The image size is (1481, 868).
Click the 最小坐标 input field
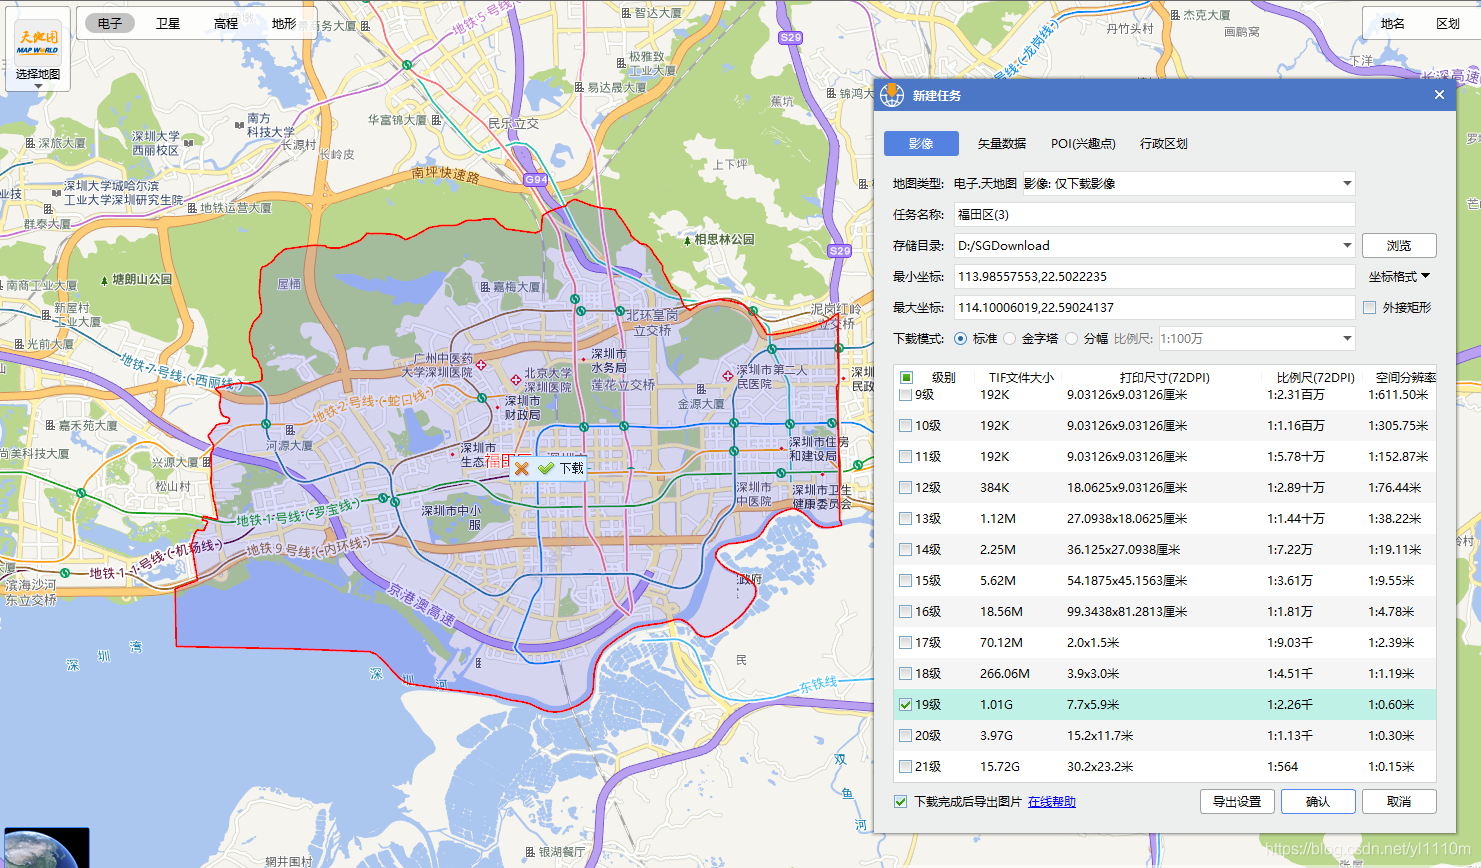(1154, 276)
